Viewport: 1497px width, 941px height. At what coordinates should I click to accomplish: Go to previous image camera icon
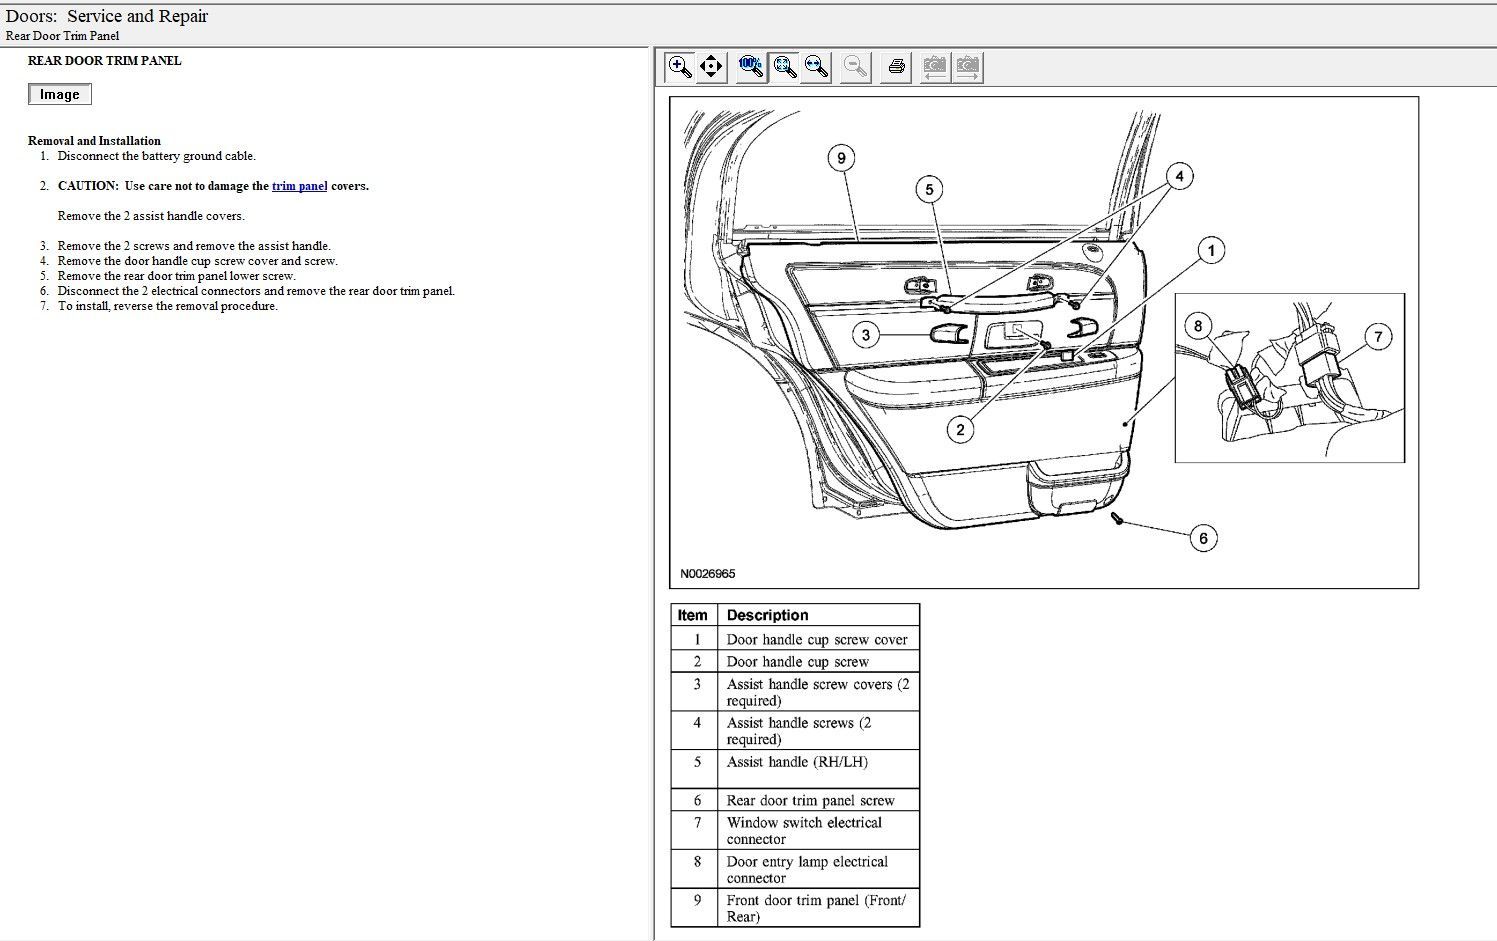934,67
